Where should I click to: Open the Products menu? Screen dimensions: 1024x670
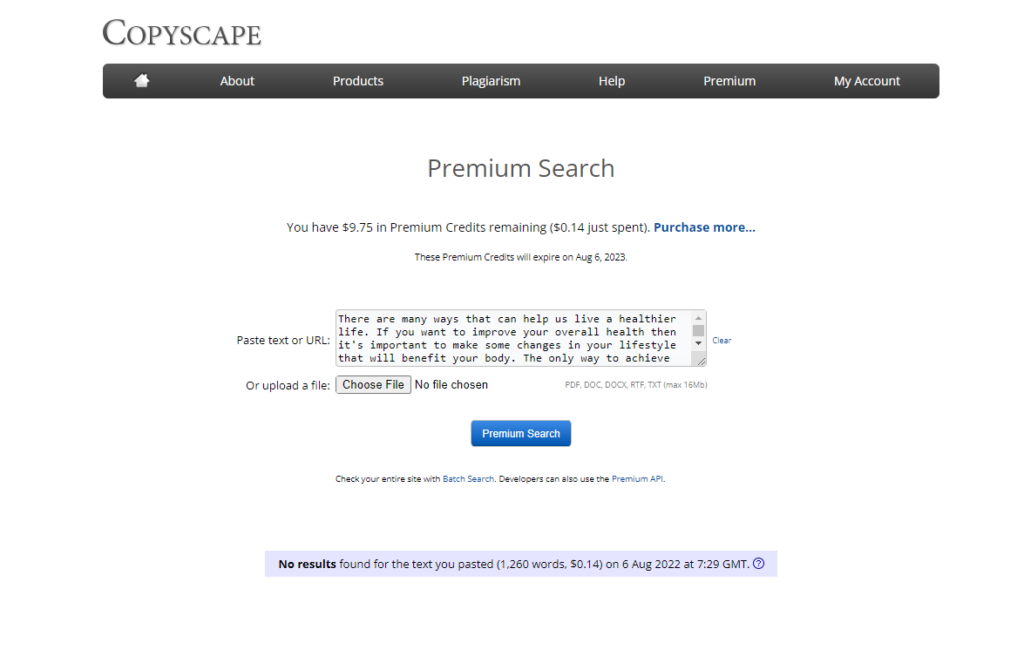tap(358, 81)
